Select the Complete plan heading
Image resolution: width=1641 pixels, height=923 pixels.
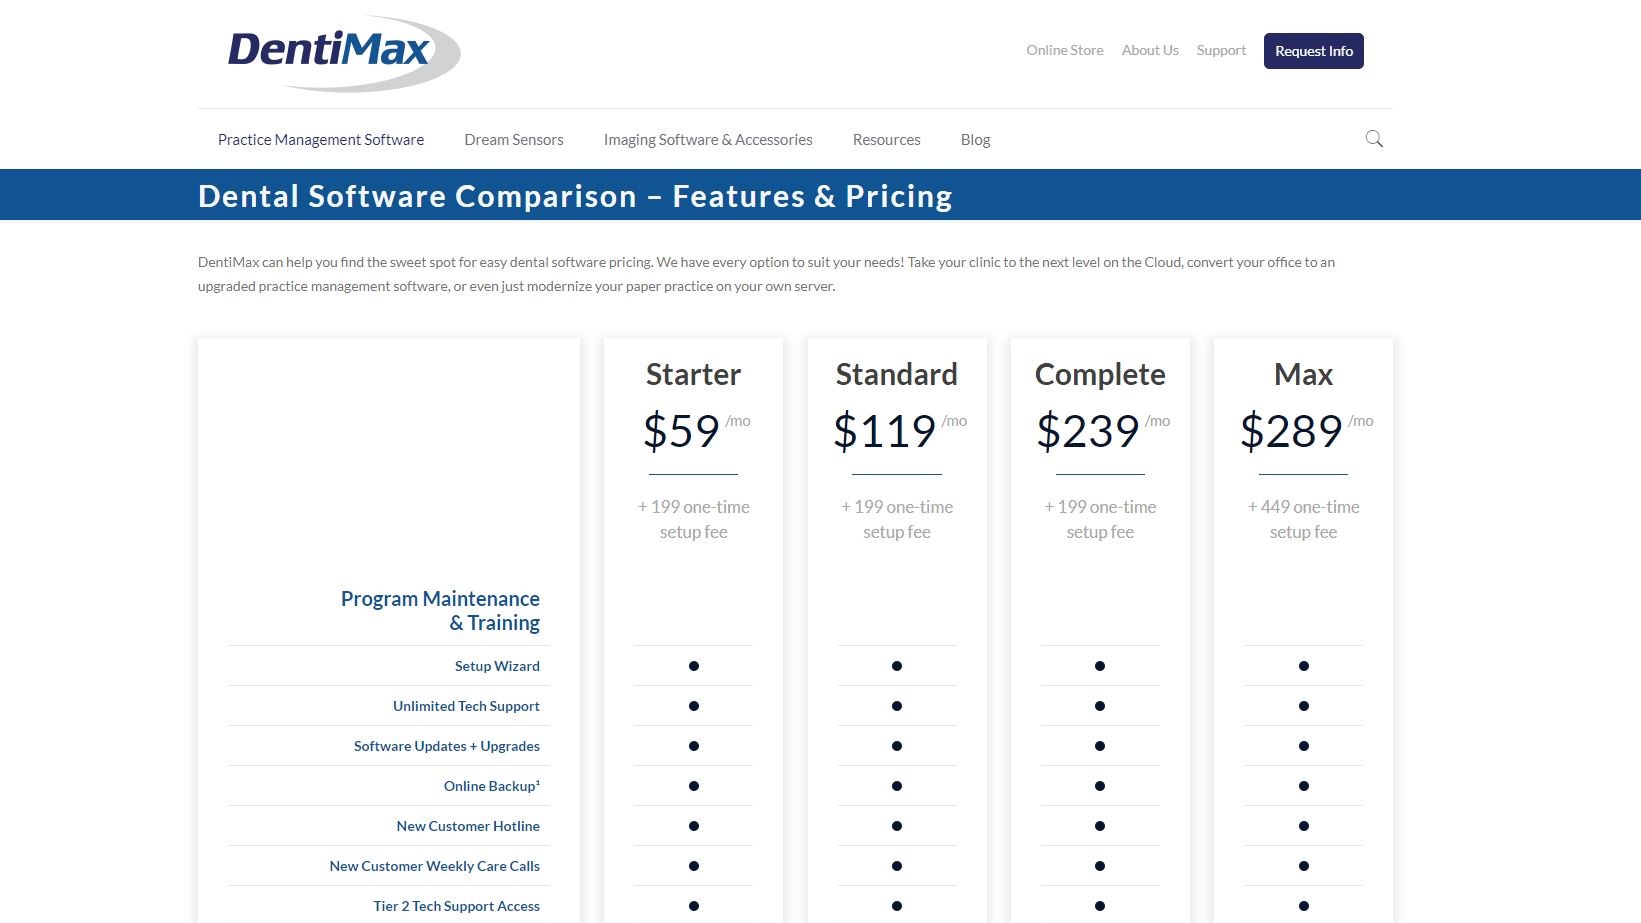[1100, 375]
